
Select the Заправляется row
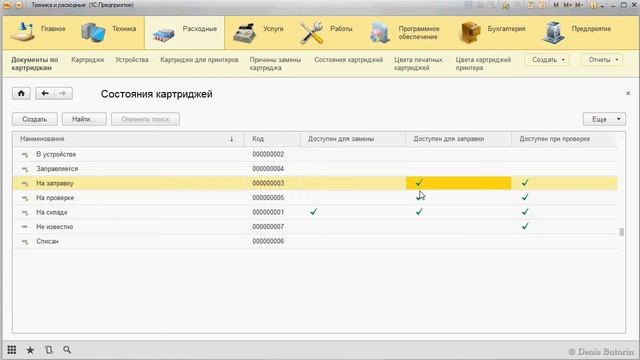coord(315,169)
